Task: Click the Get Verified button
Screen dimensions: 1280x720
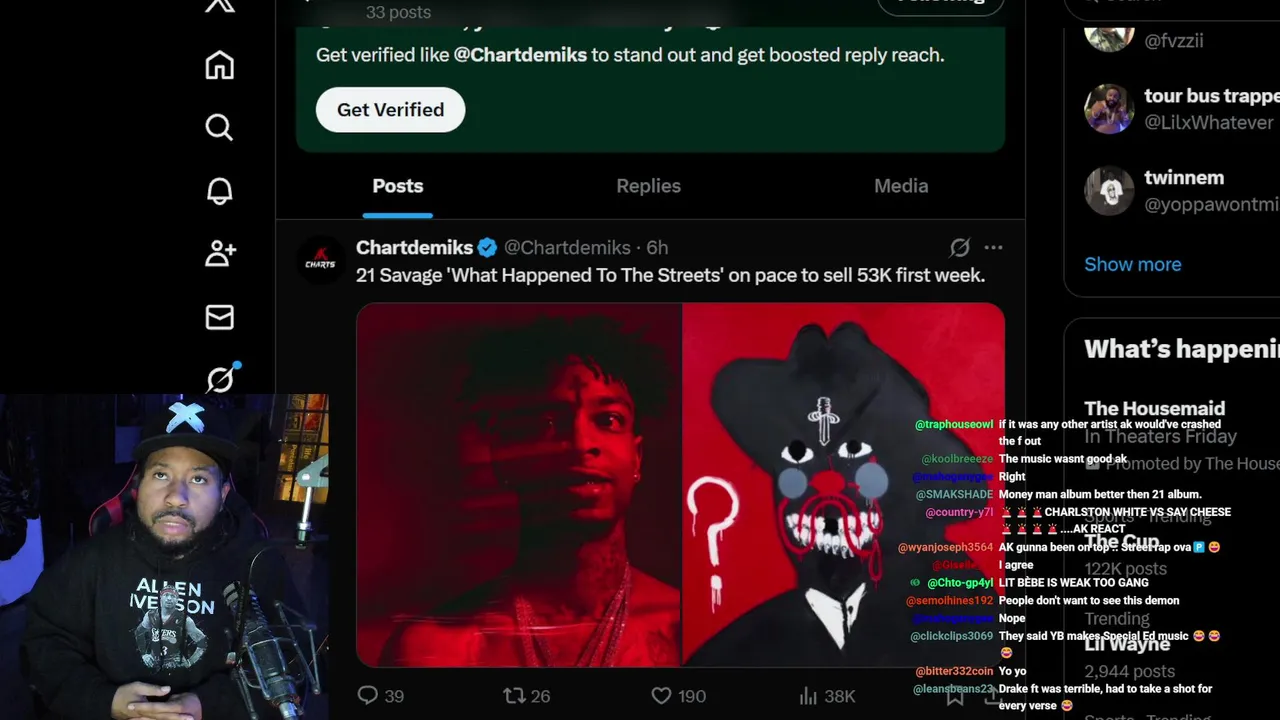Action: coord(390,110)
